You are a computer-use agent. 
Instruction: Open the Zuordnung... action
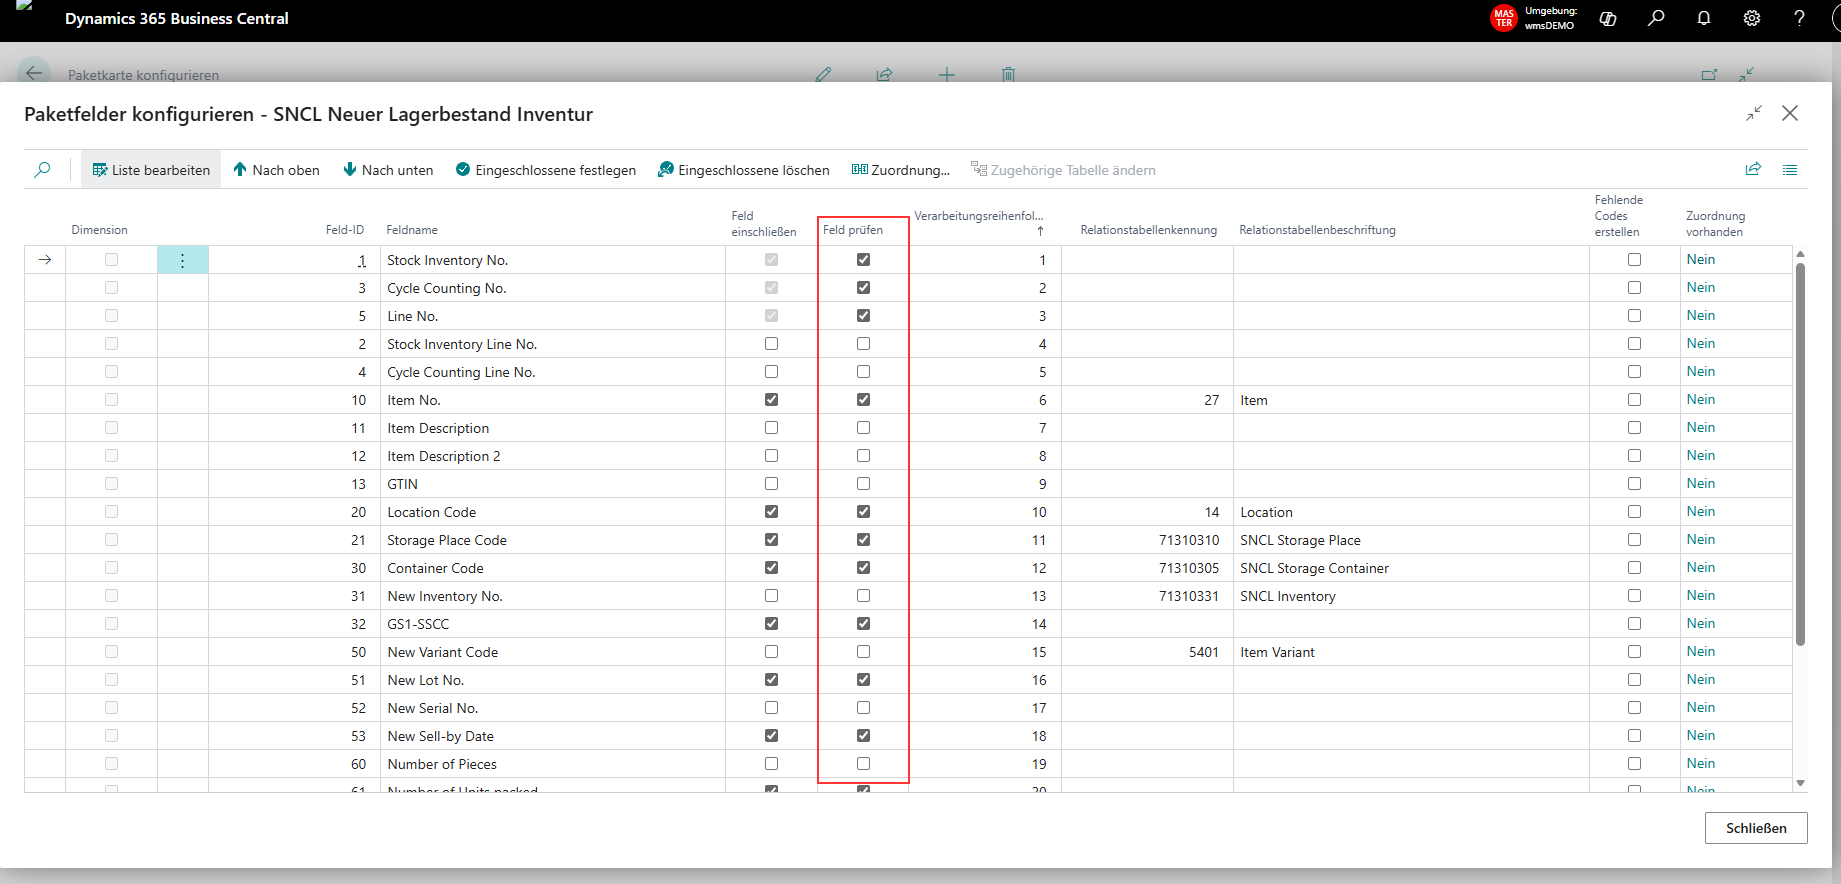901,170
